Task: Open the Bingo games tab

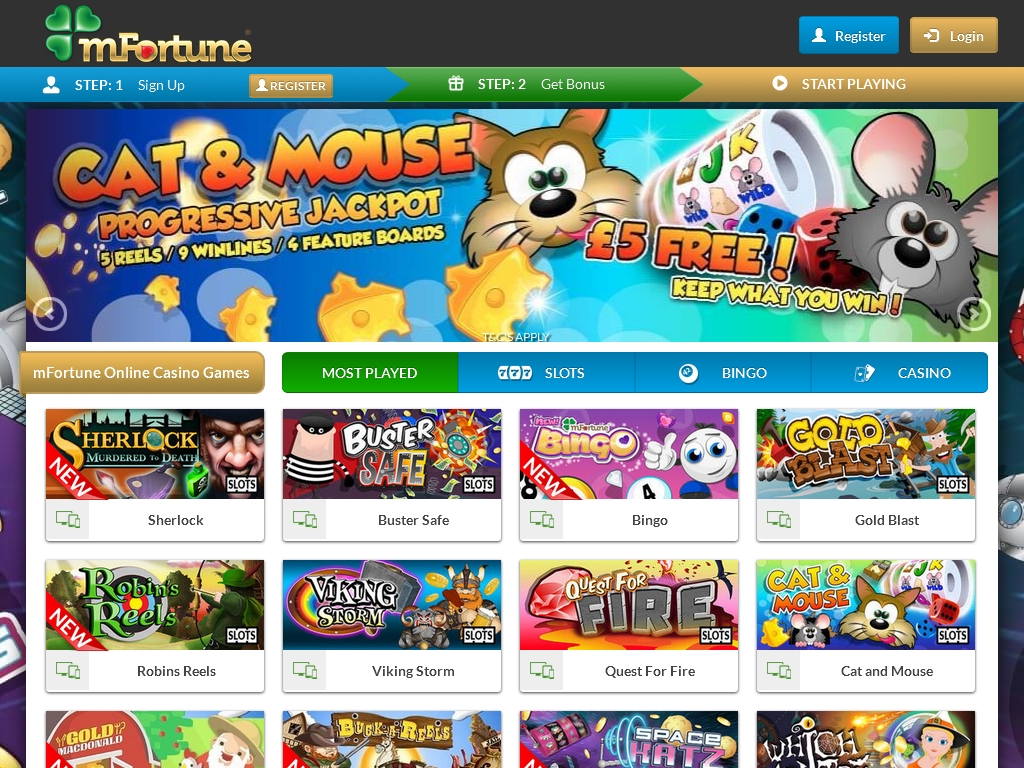Action: point(723,373)
